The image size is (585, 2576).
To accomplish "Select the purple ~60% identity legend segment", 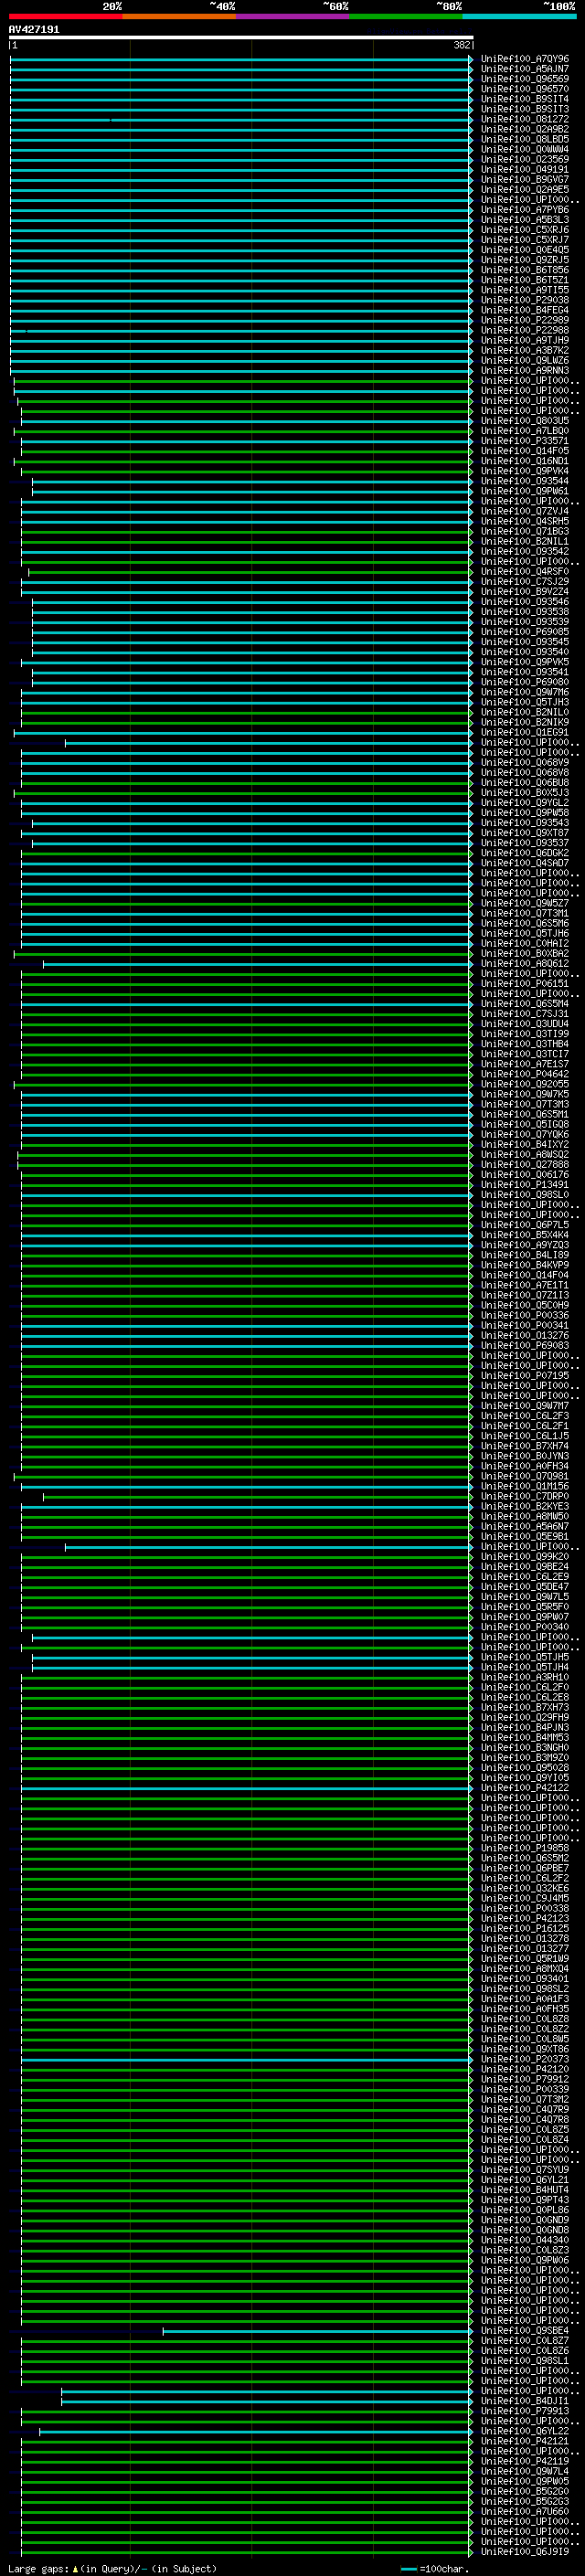I will [292, 16].
